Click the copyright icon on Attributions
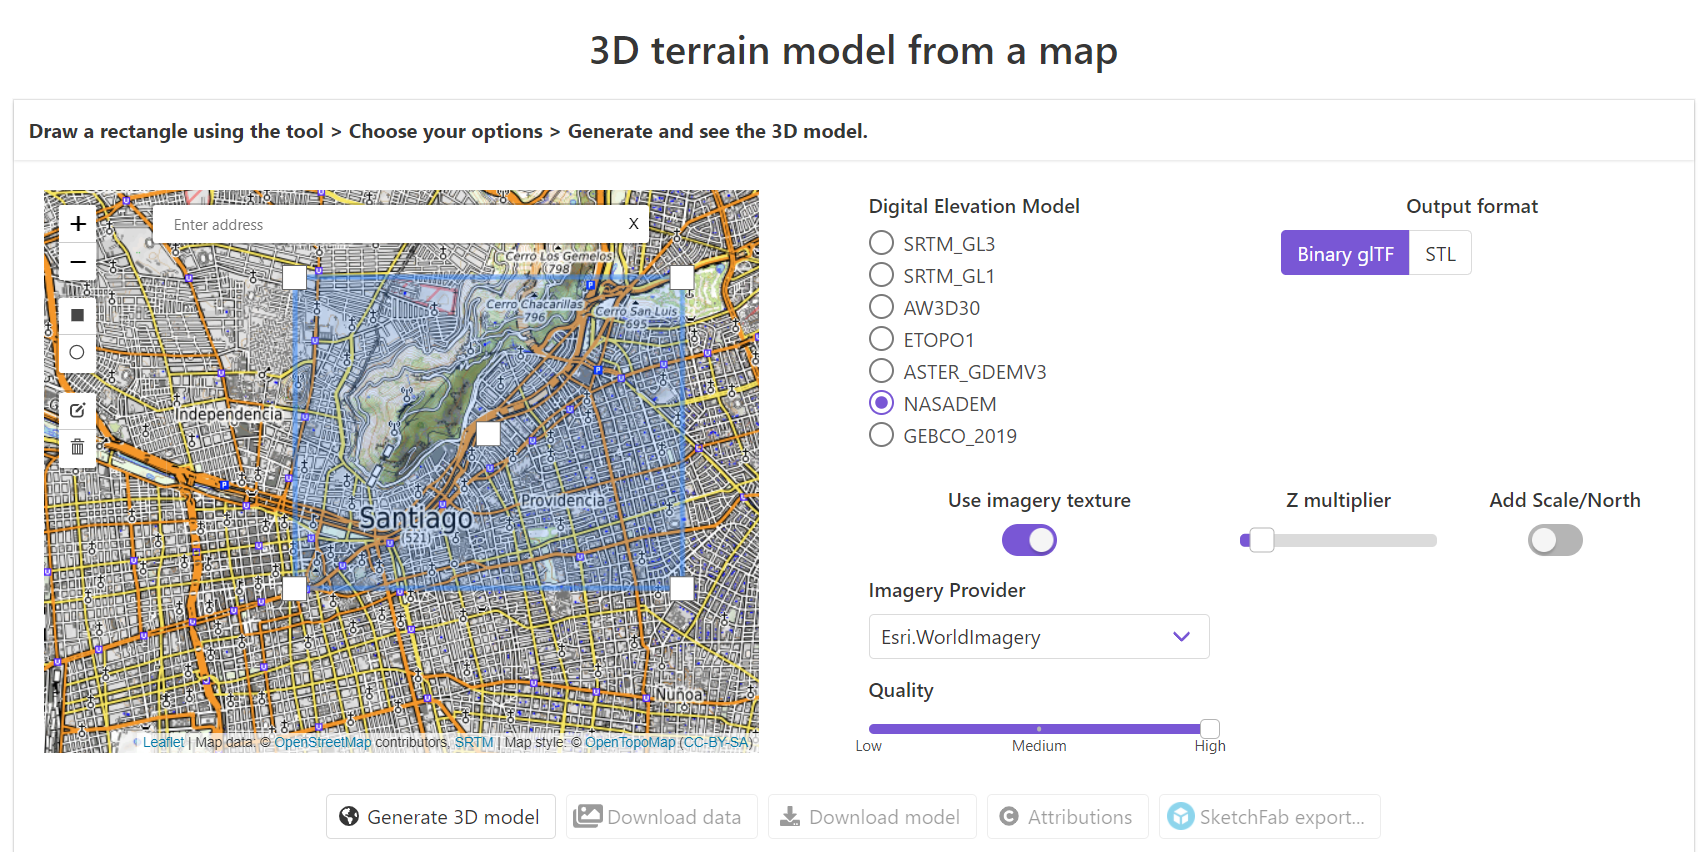 point(1009,816)
